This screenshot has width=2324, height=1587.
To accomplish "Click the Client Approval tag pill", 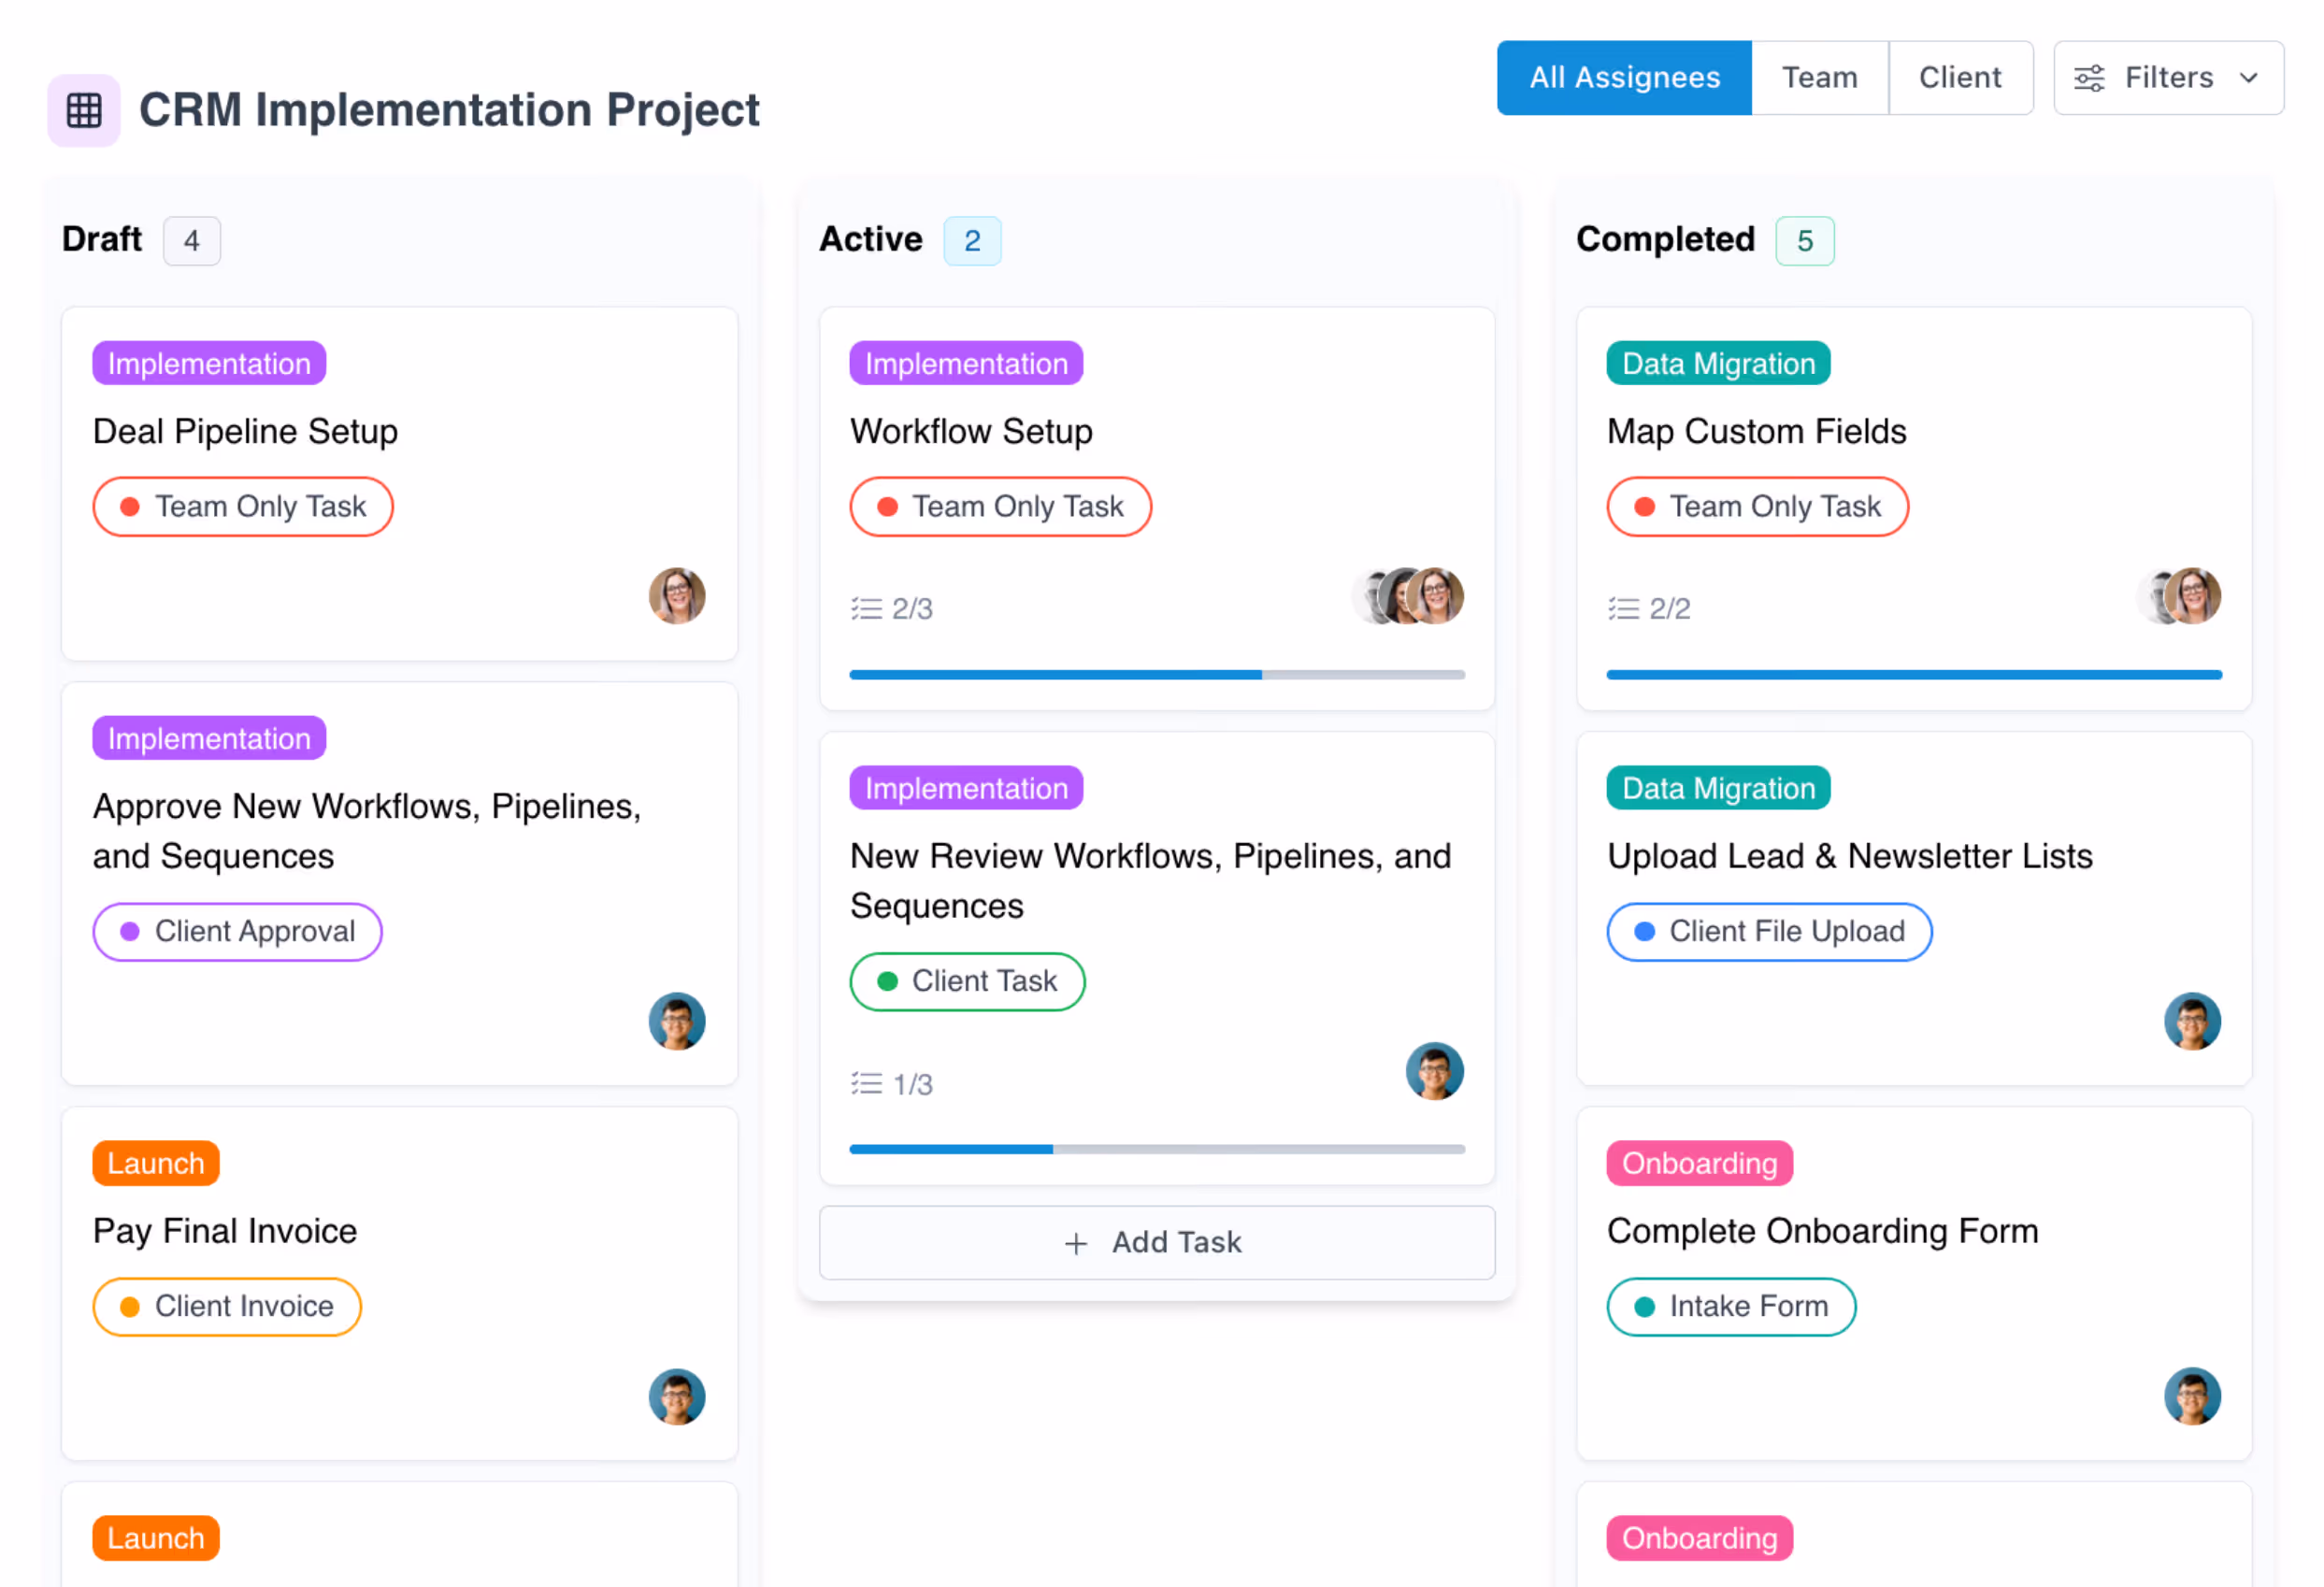I will [x=237, y=932].
